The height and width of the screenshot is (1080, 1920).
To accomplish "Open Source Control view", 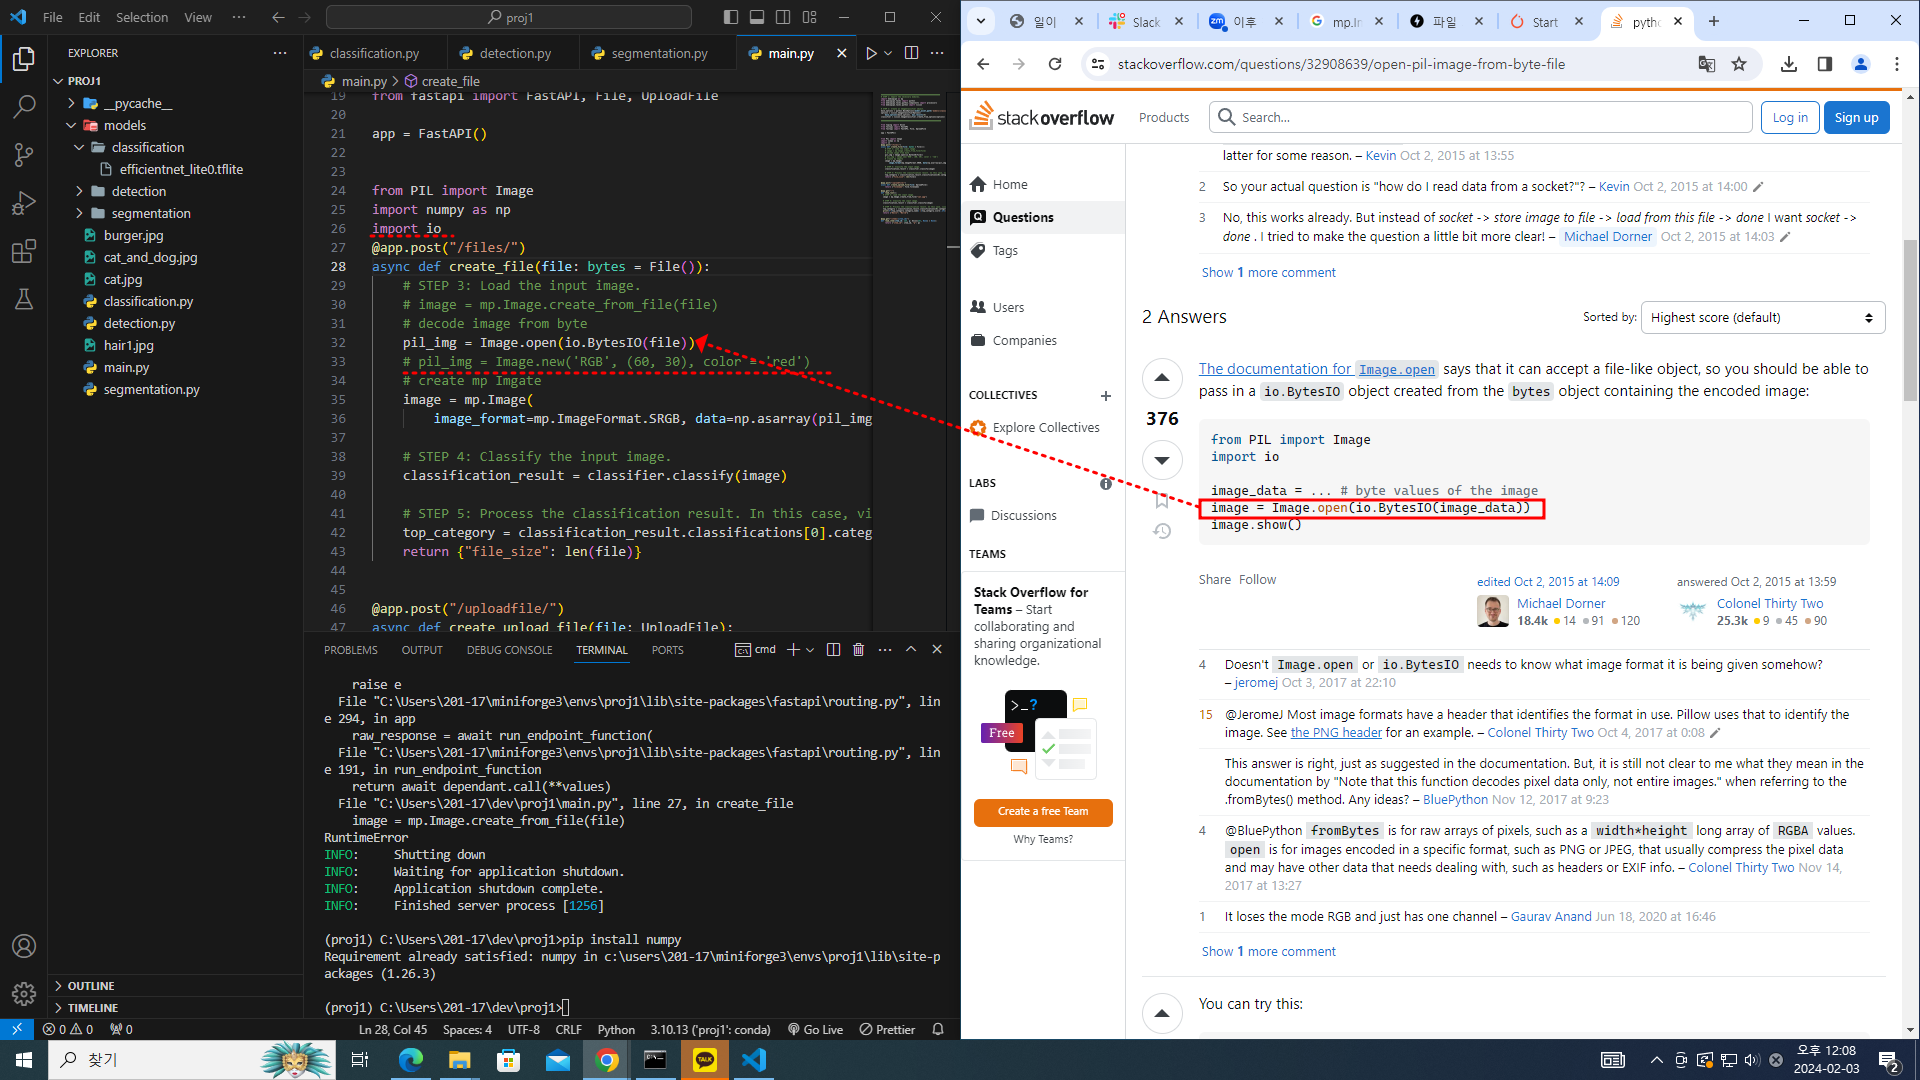I will (x=24, y=154).
